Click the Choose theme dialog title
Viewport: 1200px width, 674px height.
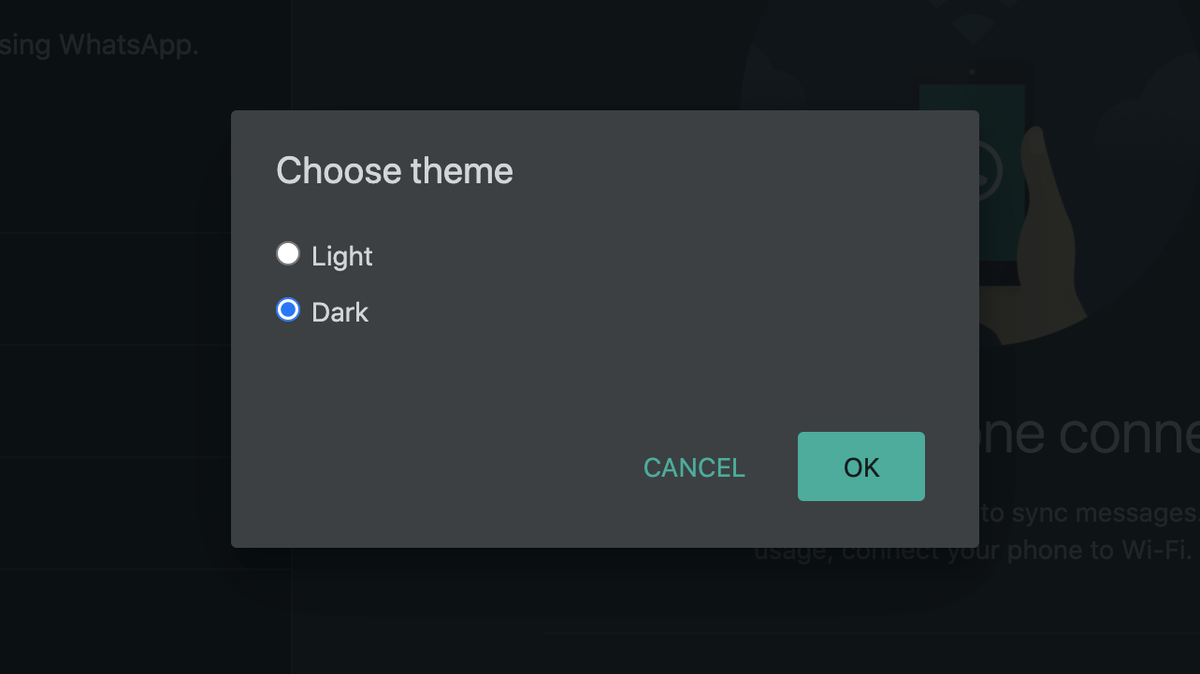[394, 170]
